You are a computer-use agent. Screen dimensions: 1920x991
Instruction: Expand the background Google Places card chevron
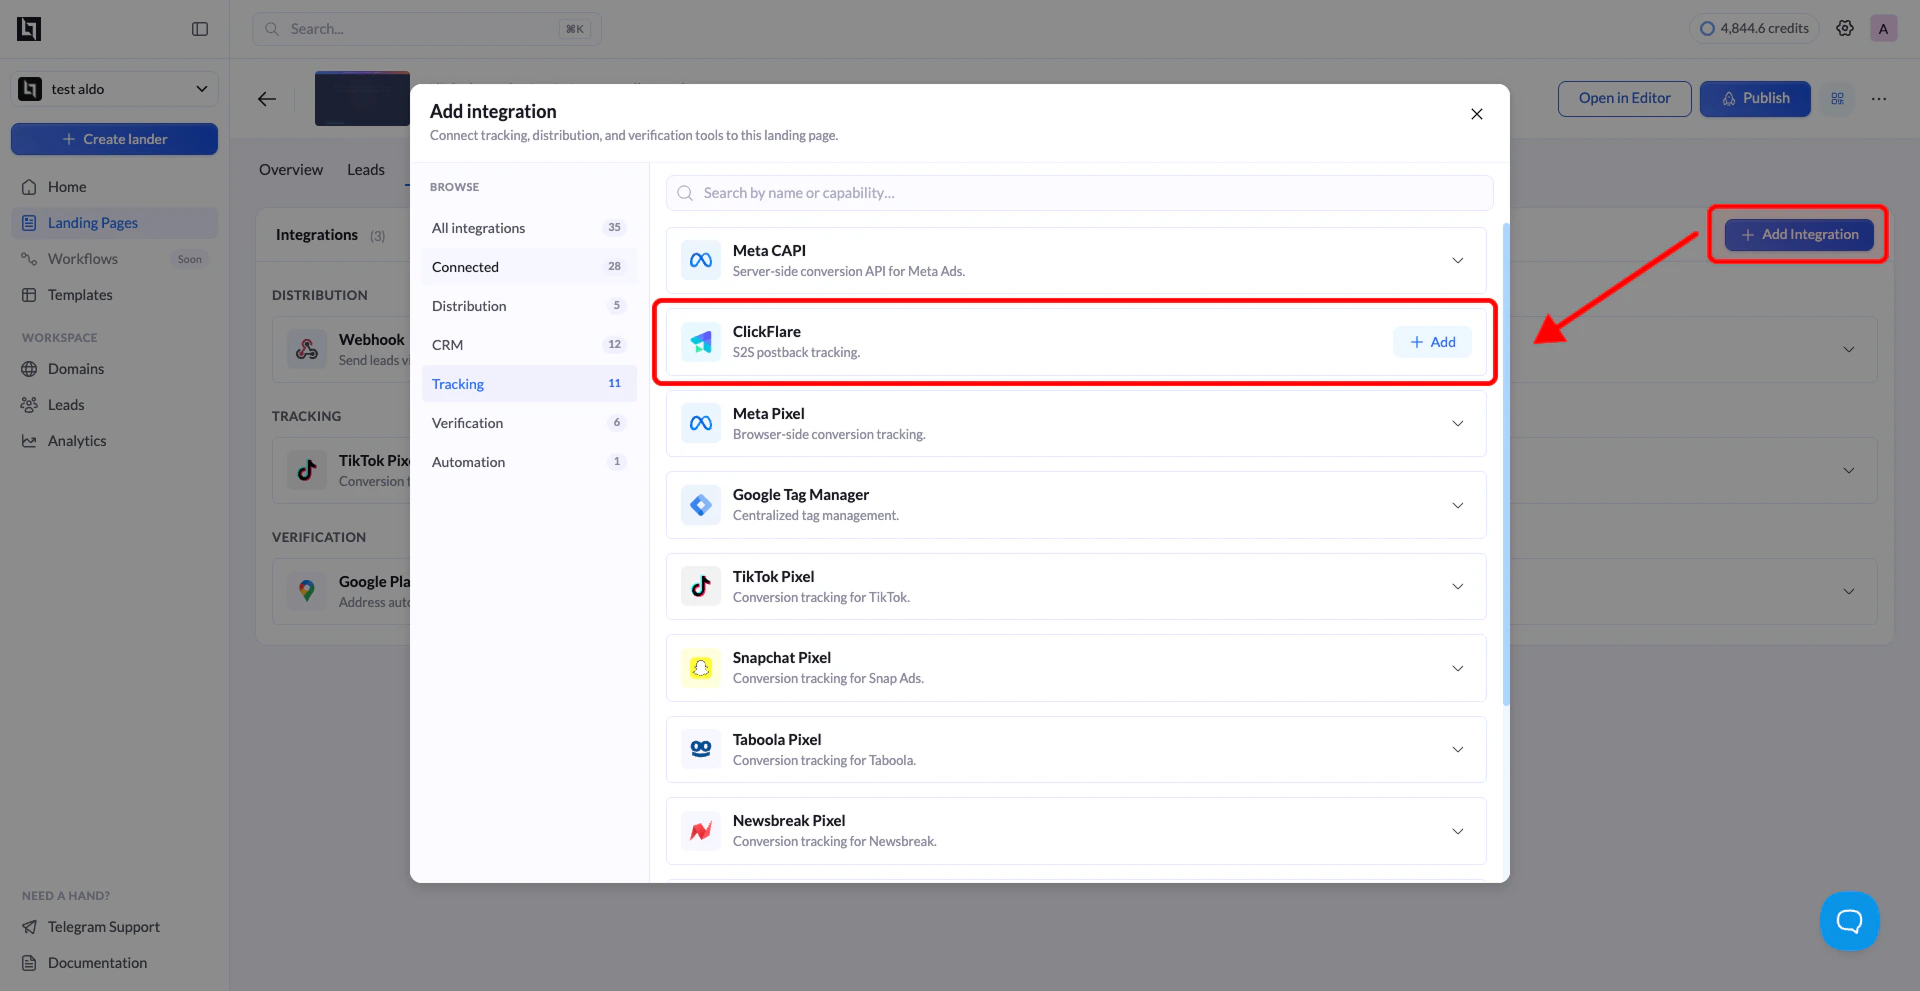coord(1849,592)
